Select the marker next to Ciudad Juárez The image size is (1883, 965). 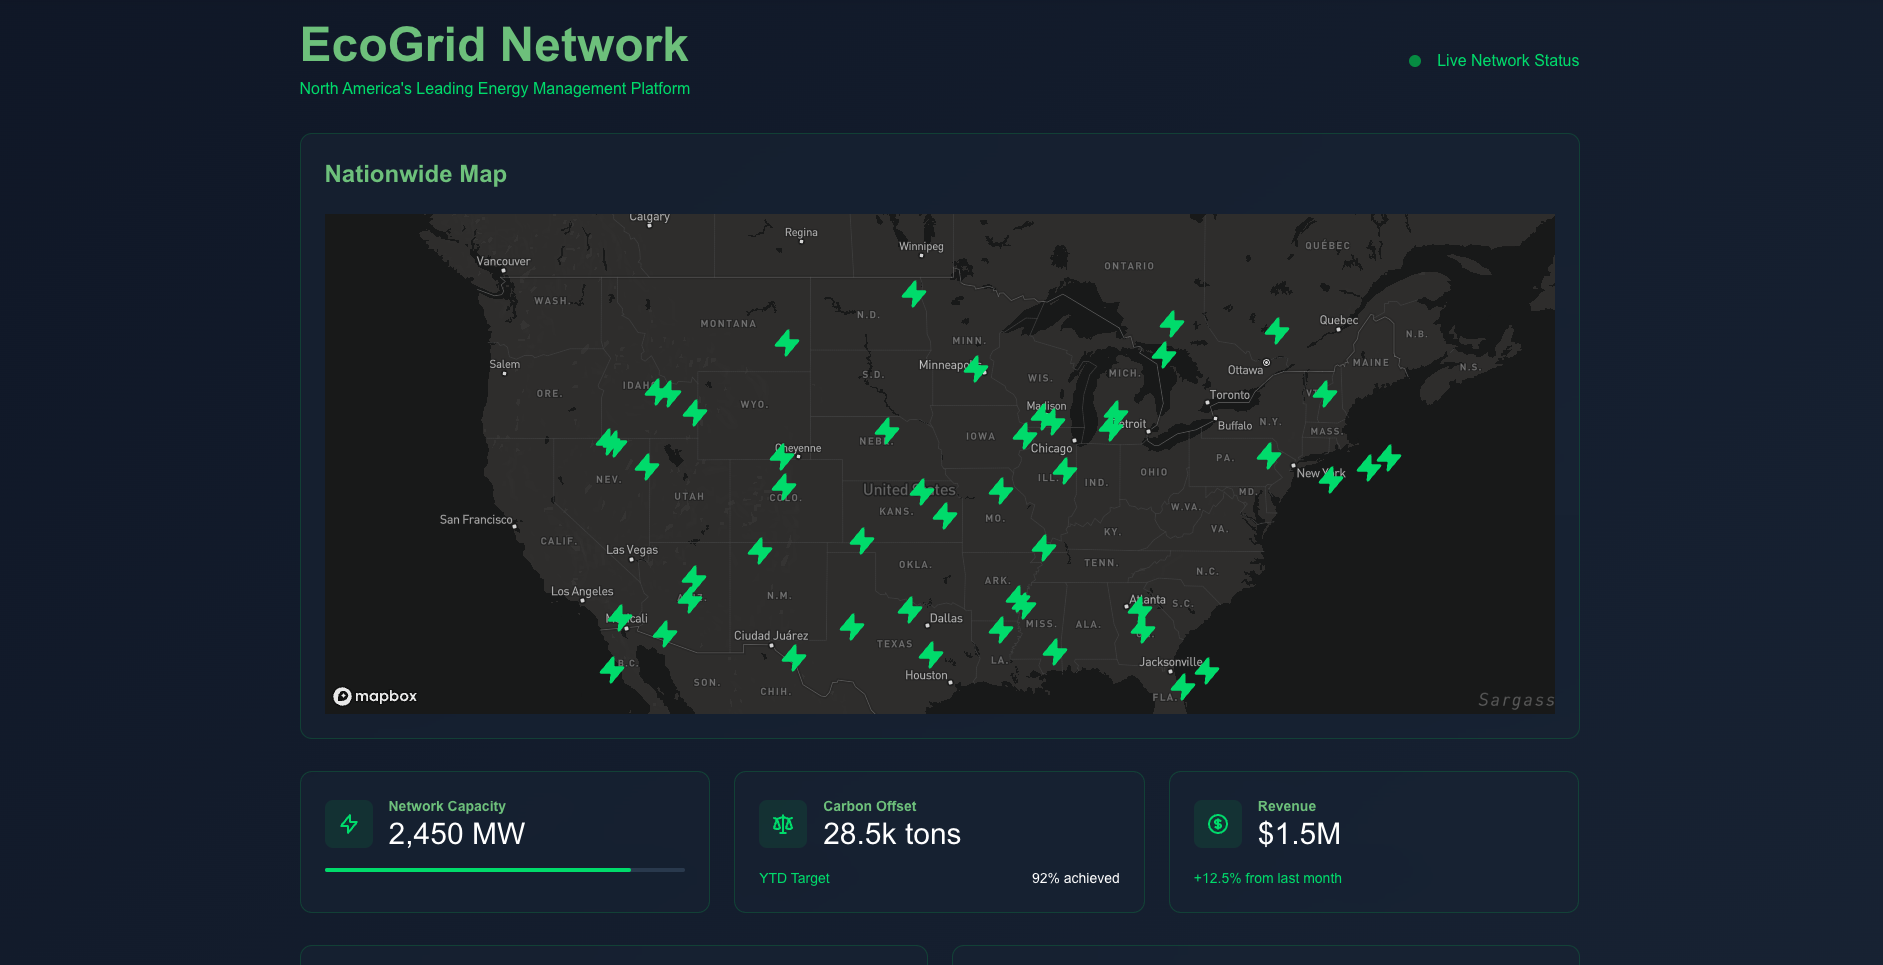click(794, 657)
